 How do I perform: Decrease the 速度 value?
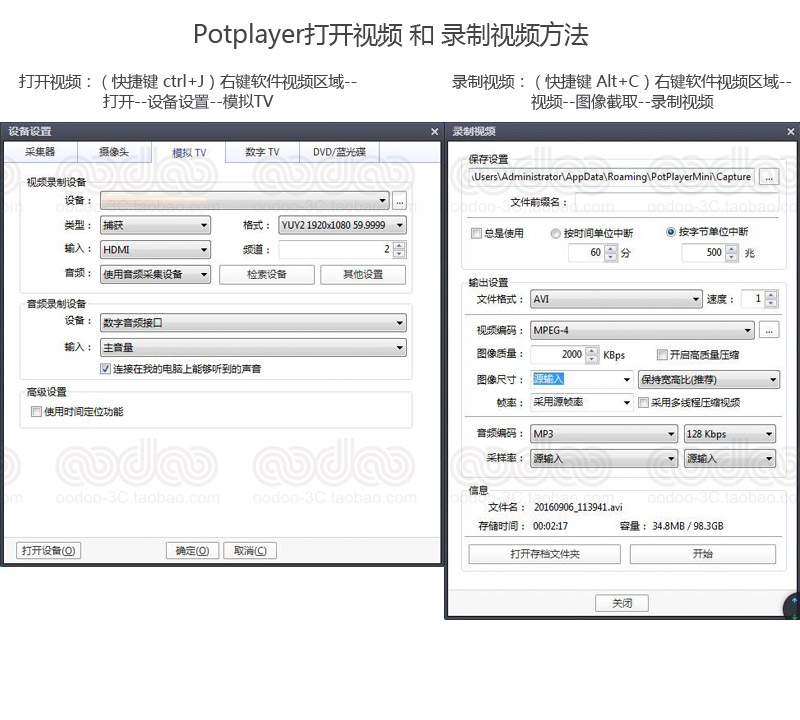pyautogui.click(x=771, y=303)
